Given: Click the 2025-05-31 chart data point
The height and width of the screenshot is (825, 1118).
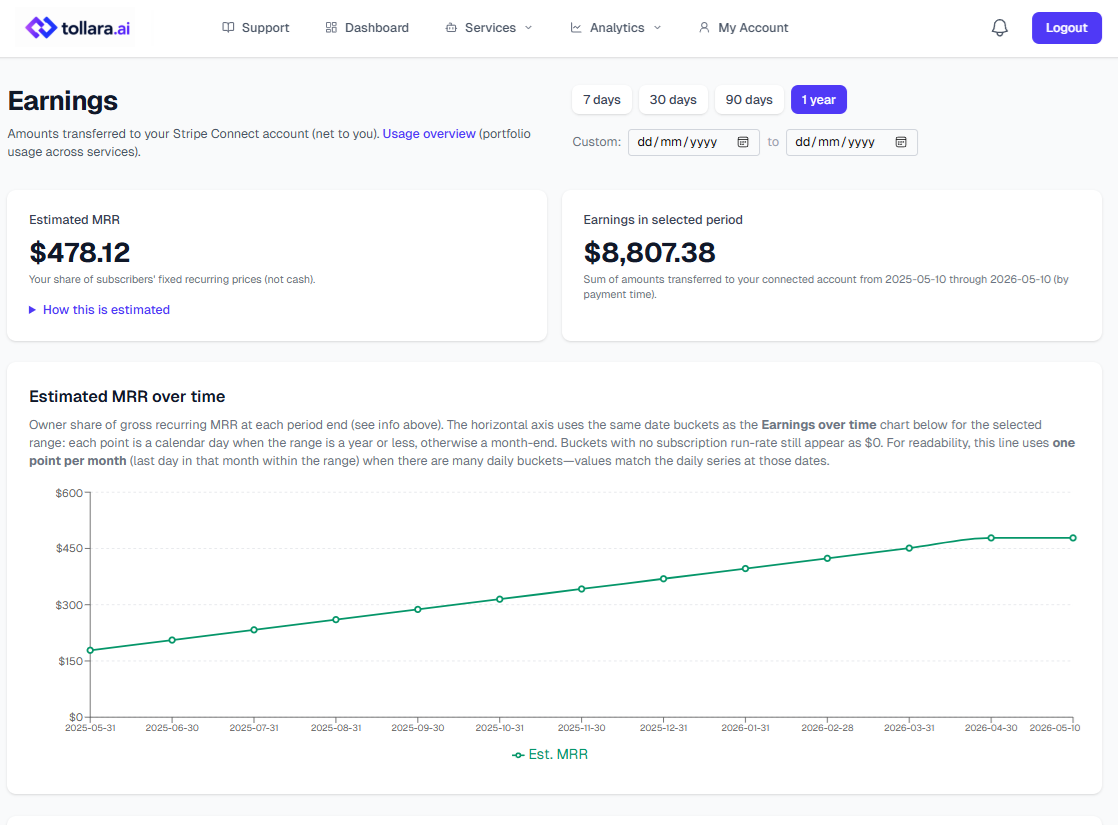Looking at the screenshot, I should tap(91, 650).
